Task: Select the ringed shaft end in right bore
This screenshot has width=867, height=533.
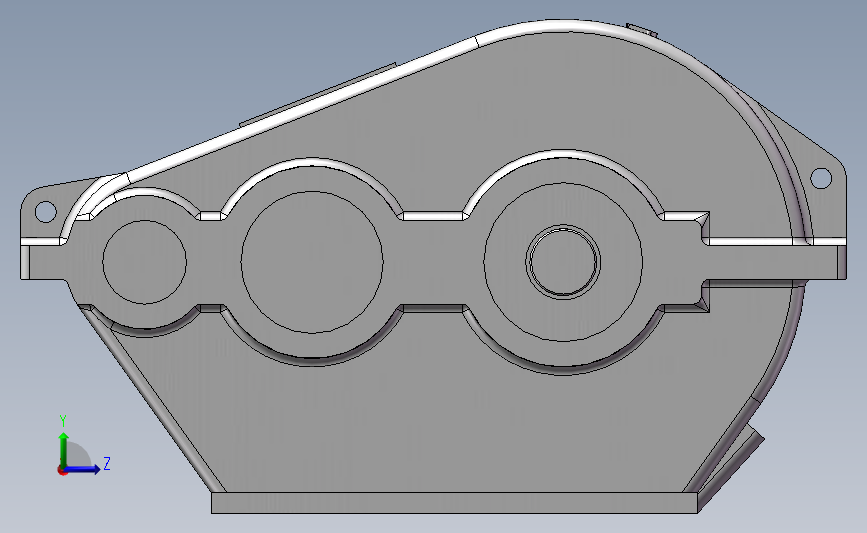Action: point(563,262)
